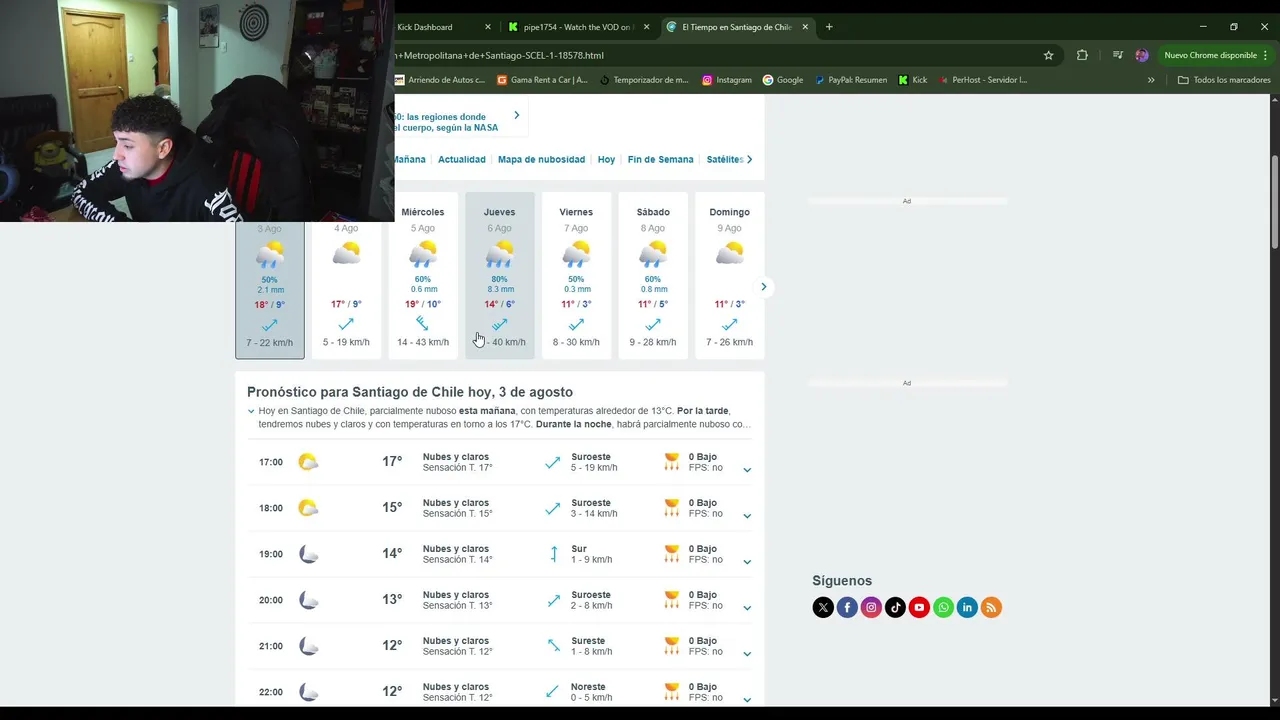The image size is (1280, 720).
Task: Open the LinkedIn icon under Síguenos
Action: [967, 607]
